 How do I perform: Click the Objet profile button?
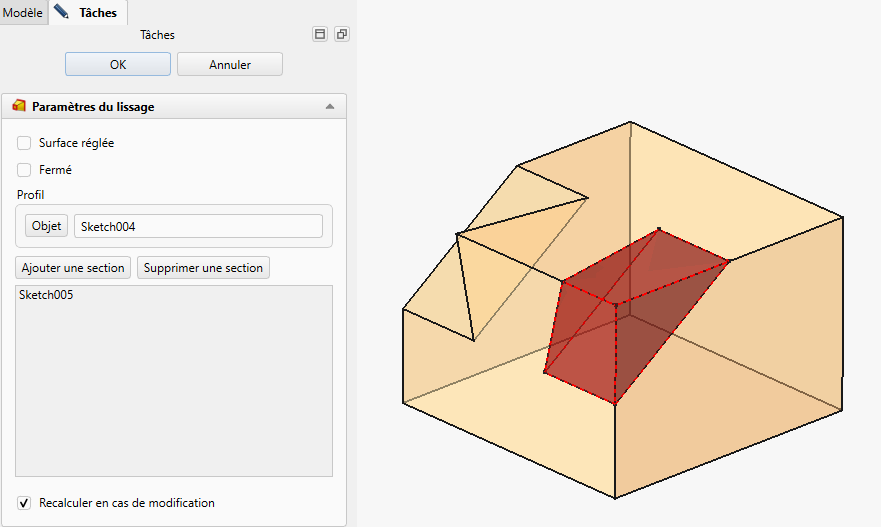46,226
